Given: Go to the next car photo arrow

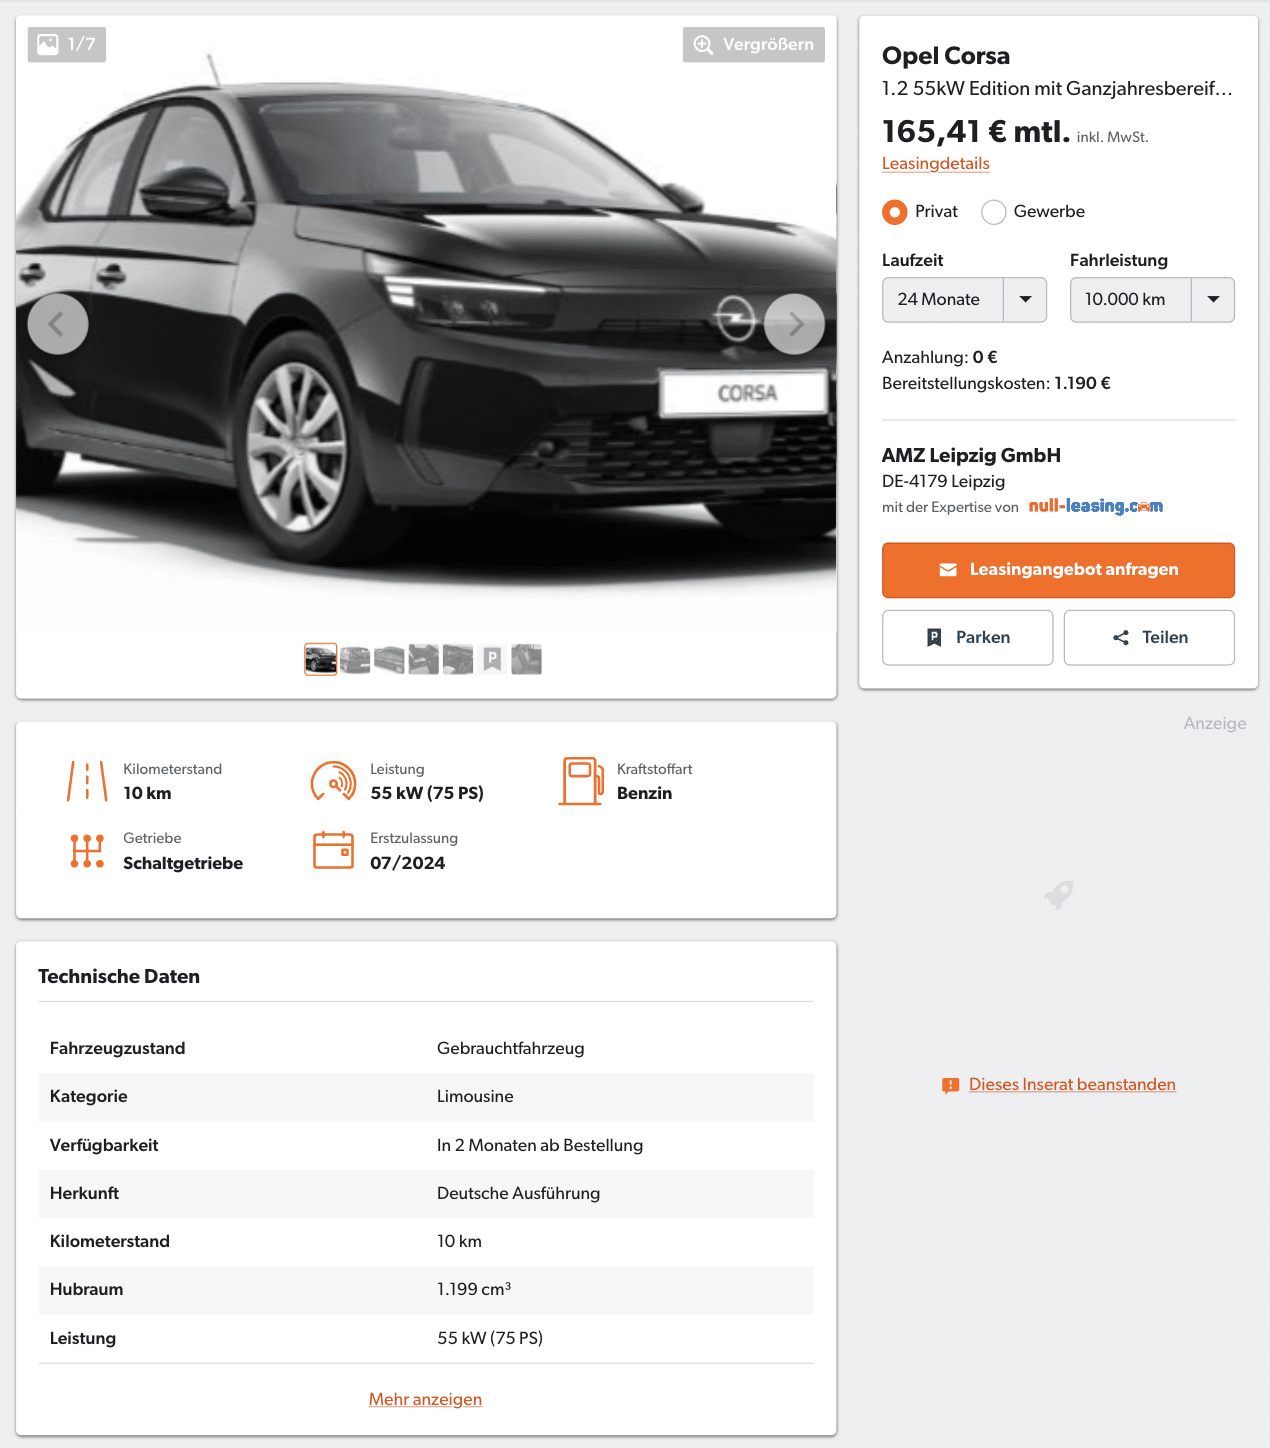Looking at the screenshot, I should (794, 324).
